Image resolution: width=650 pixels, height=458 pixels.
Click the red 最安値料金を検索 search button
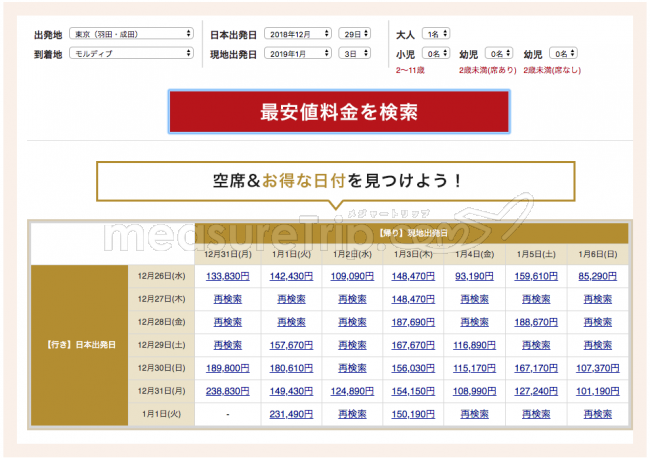pyautogui.click(x=339, y=112)
